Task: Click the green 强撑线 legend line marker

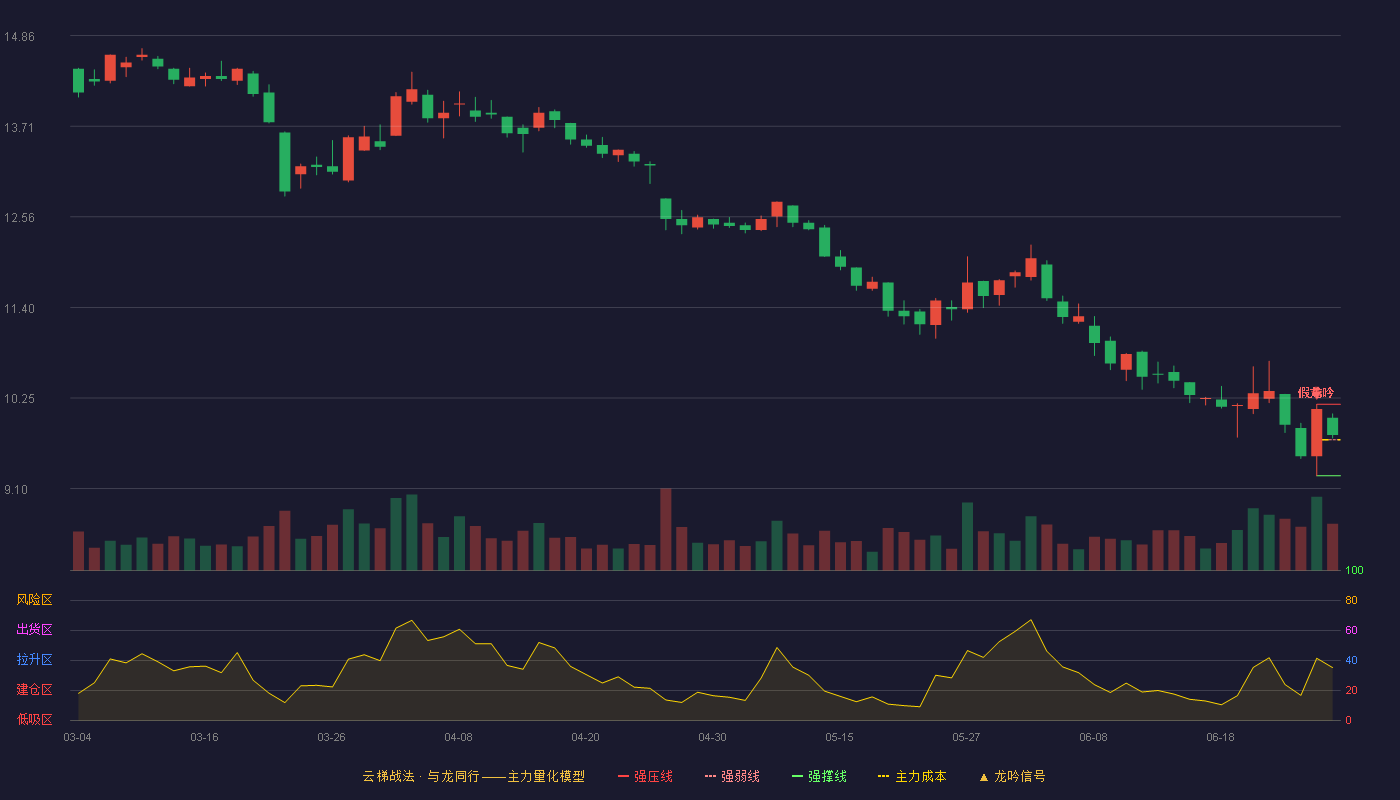Action: (797, 776)
